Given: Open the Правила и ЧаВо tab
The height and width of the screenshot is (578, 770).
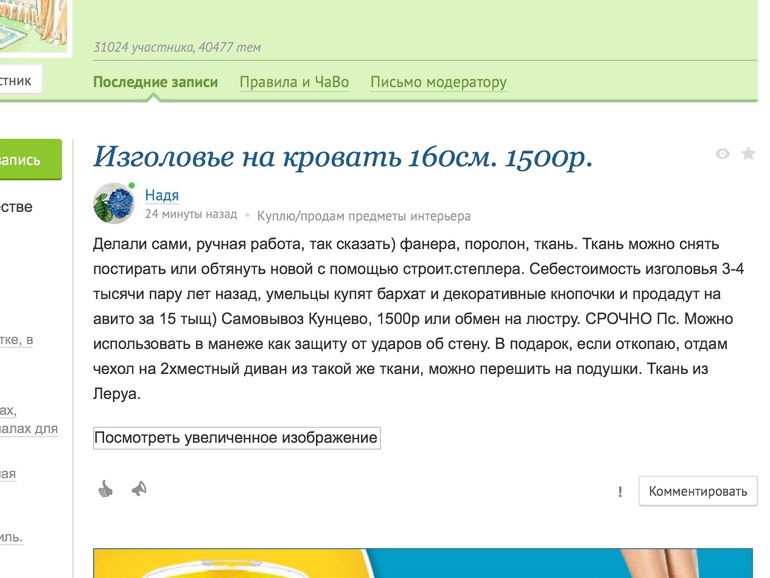Looking at the screenshot, I should (x=294, y=82).
